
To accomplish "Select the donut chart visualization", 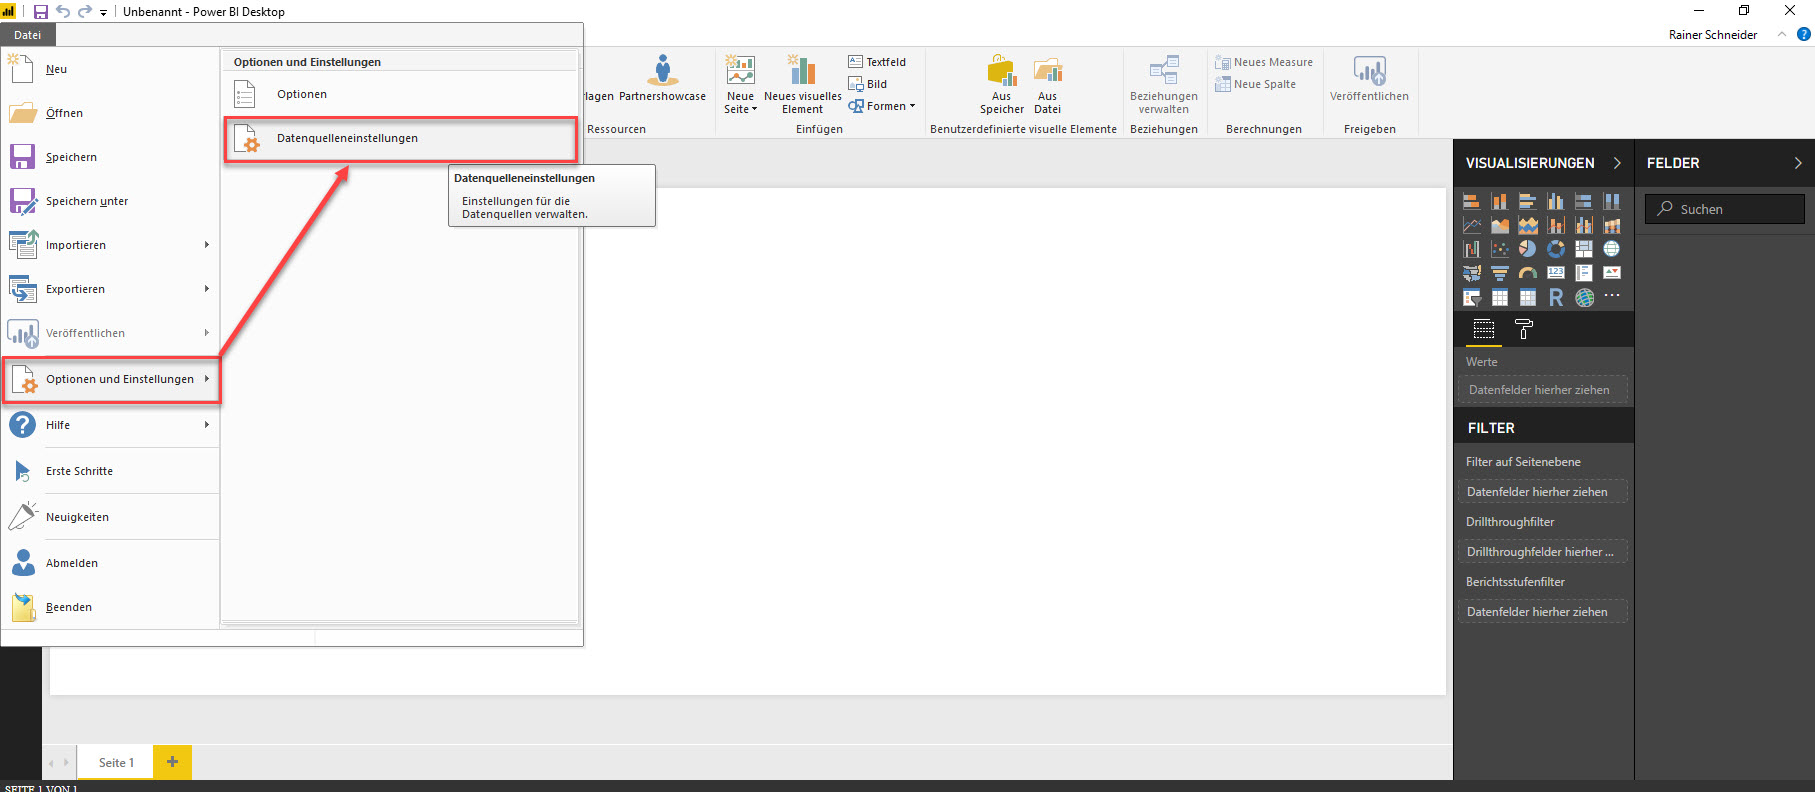I will tap(1556, 249).
